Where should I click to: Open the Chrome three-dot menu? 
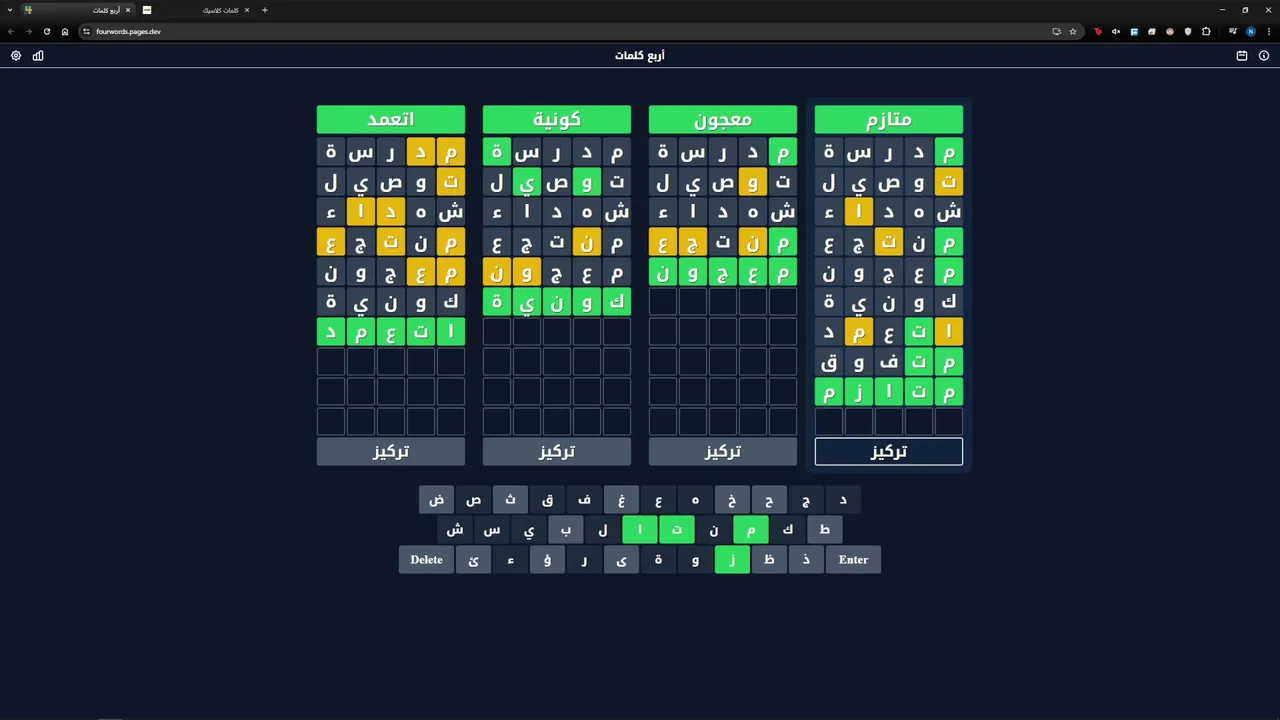[x=1269, y=31]
